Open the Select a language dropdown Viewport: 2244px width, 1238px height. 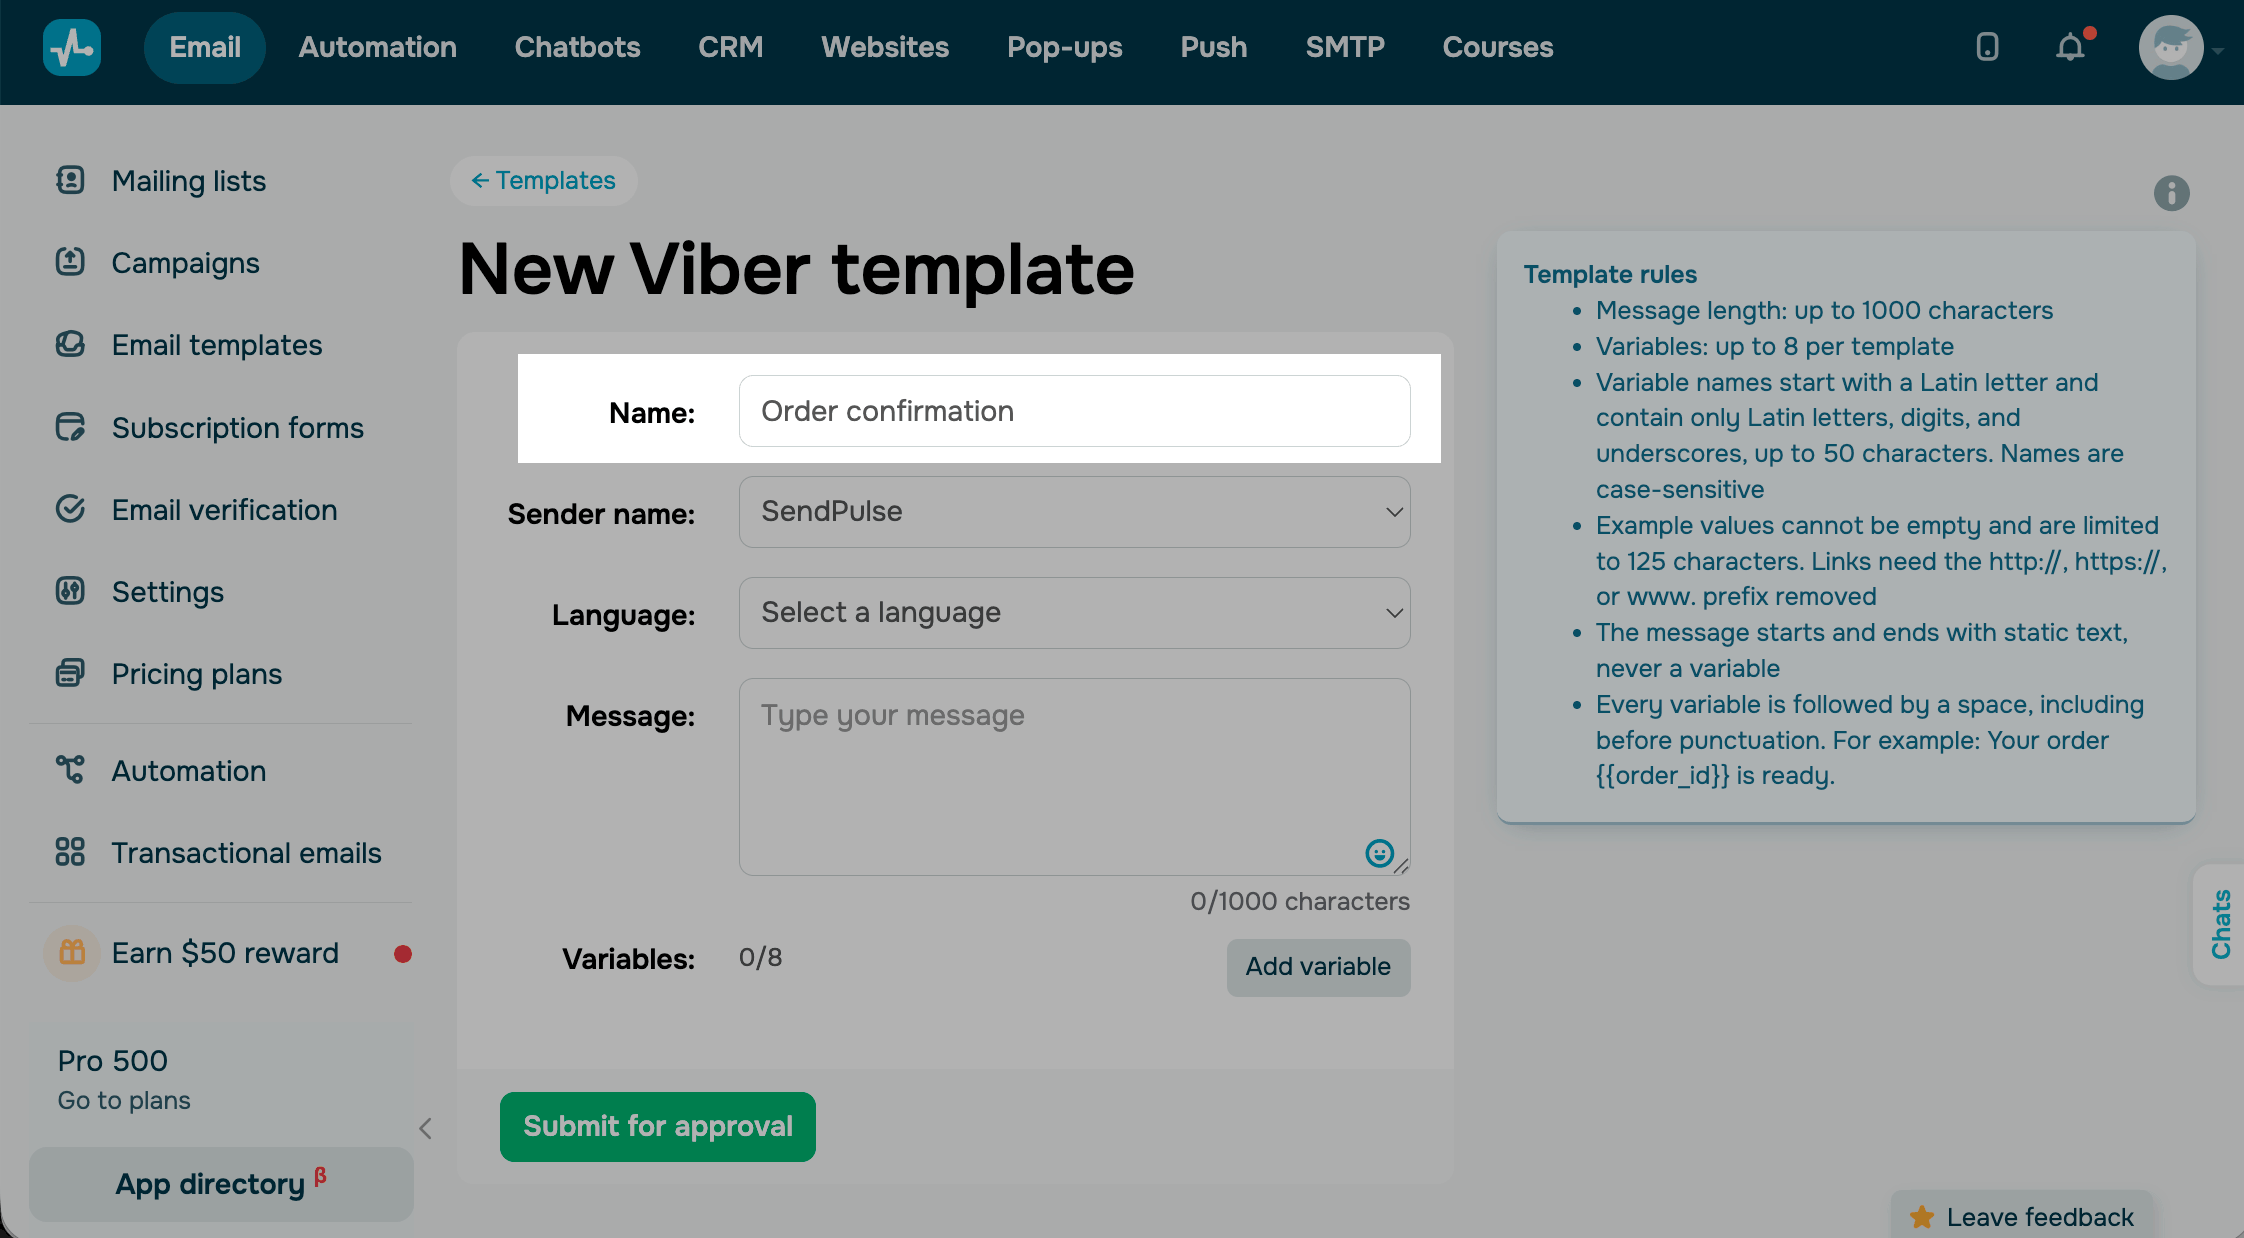coord(1074,613)
